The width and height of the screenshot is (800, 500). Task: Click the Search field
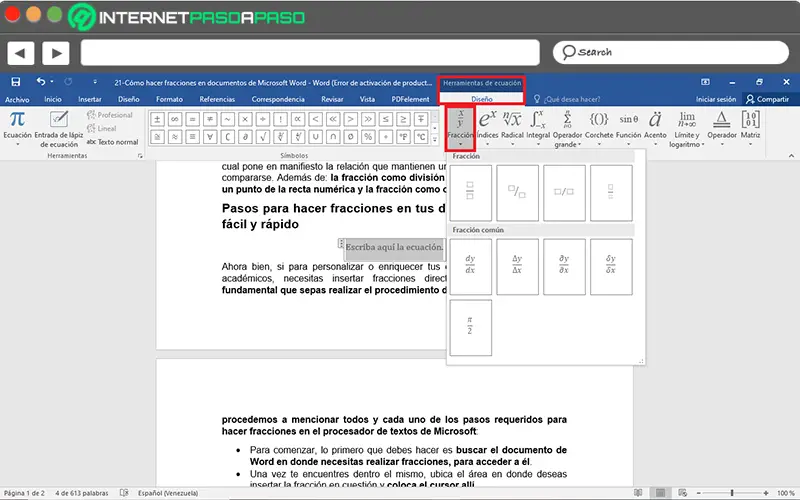pos(670,52)
